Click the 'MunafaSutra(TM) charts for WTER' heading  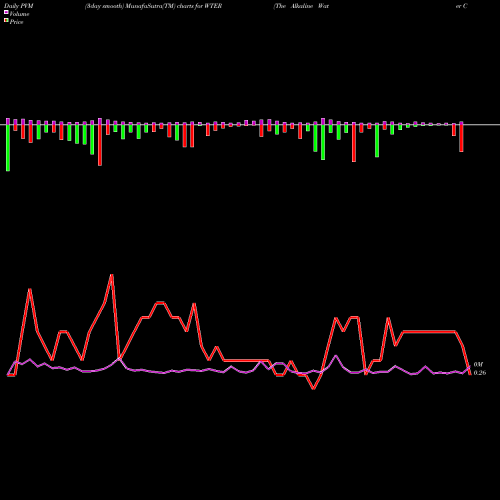[174, 6]
